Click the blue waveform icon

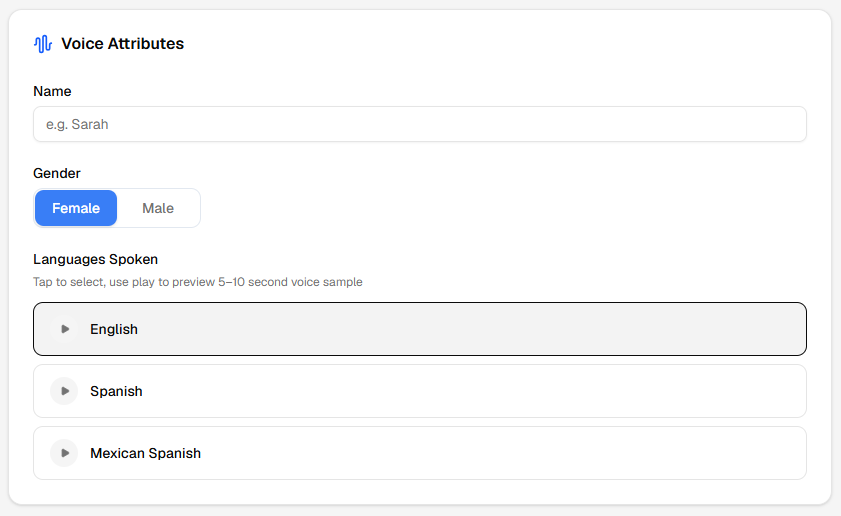(x=42, y=44)
